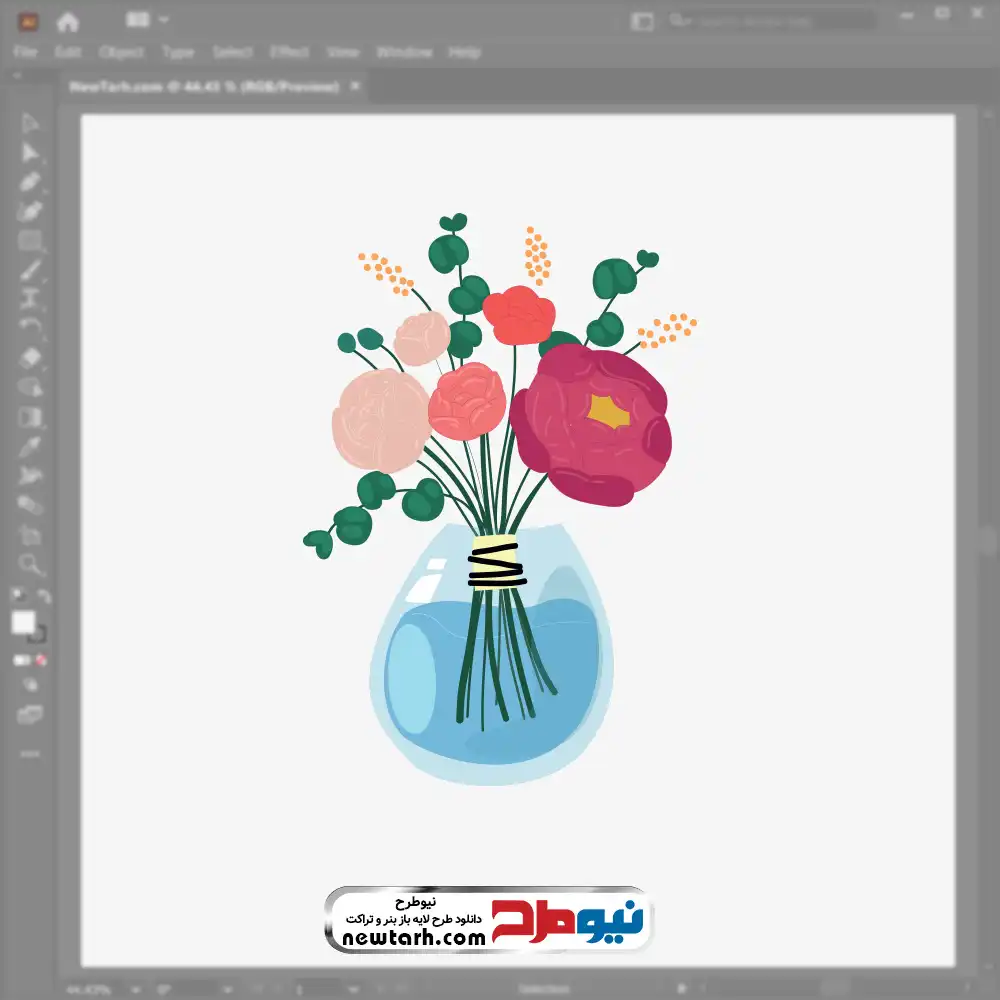Activate the Zoom magnifier tool

30,565
